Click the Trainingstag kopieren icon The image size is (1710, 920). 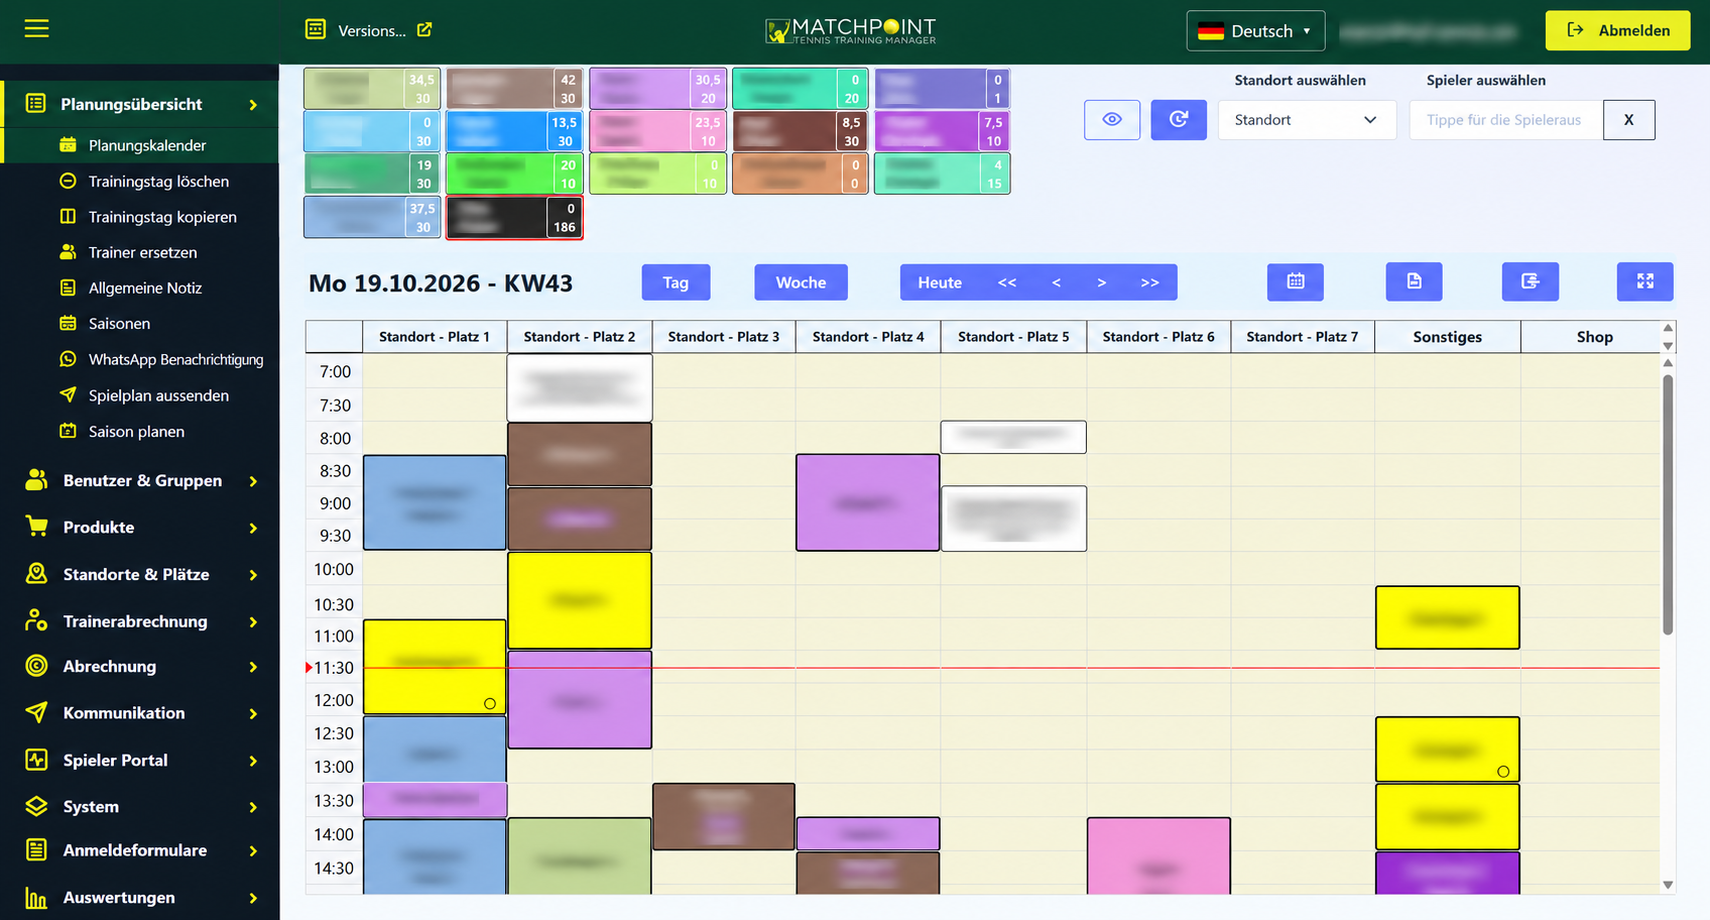[x=68, y=216]
